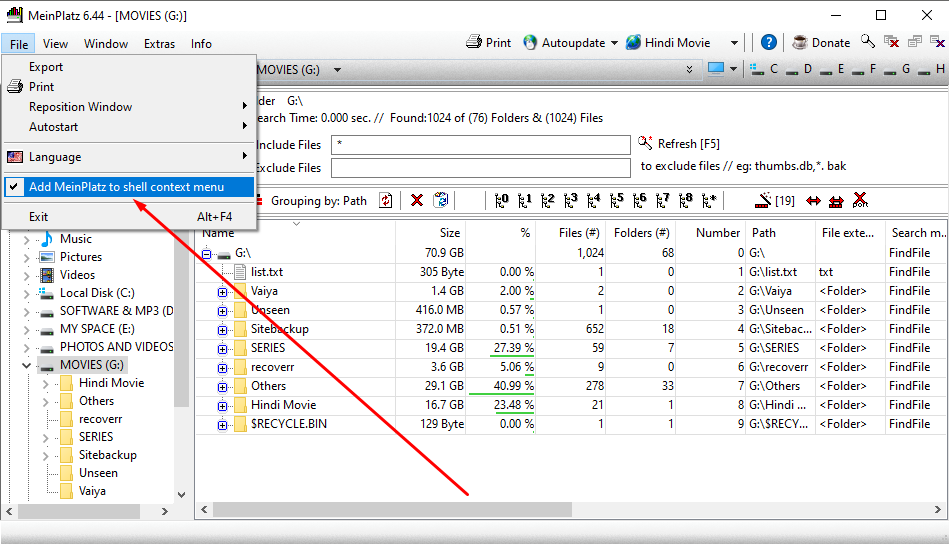This screenshot has height=544, width=949.
Task: Expand the Vaiya folder row
Action: point(222,292)
